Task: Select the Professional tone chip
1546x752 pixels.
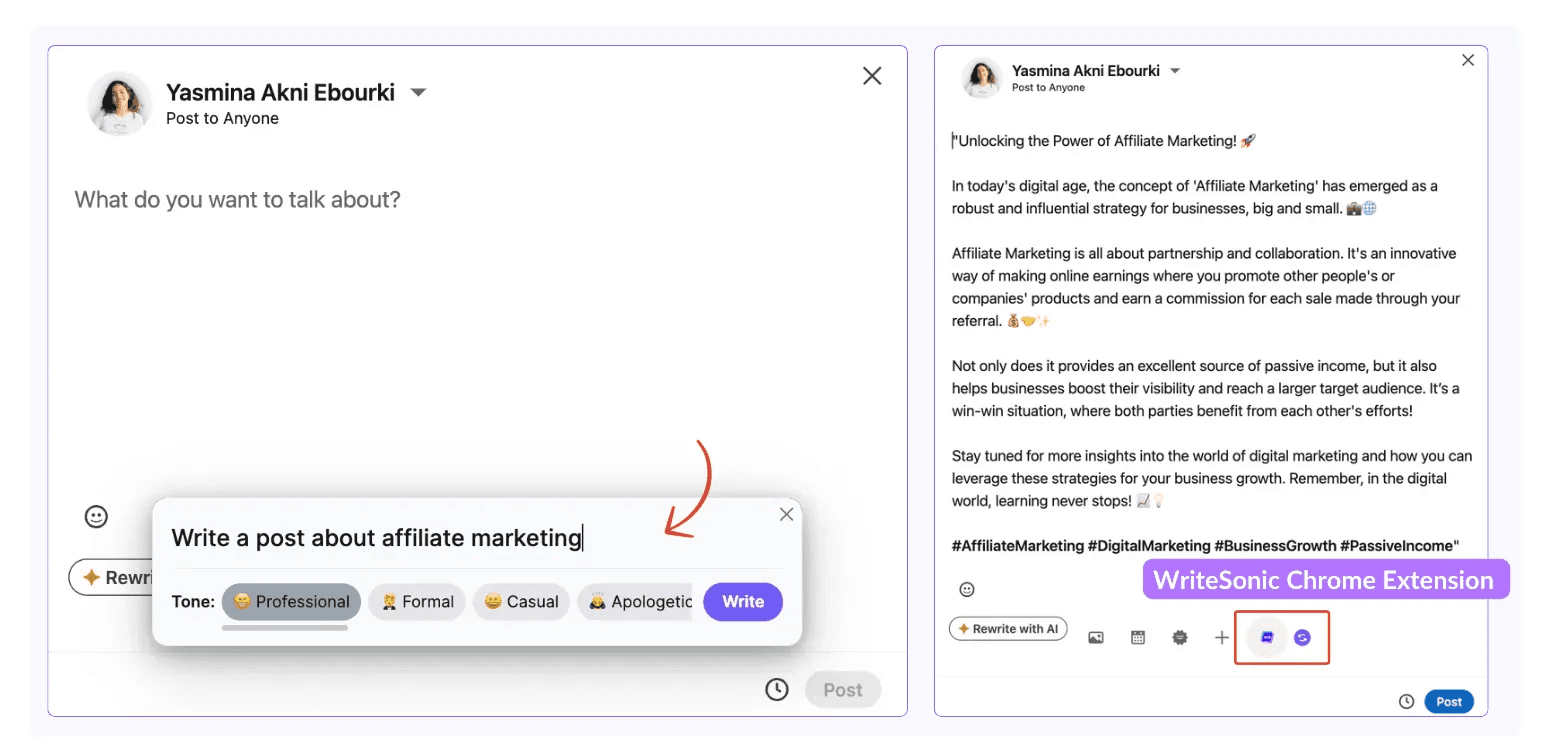Action: [291, 602]
